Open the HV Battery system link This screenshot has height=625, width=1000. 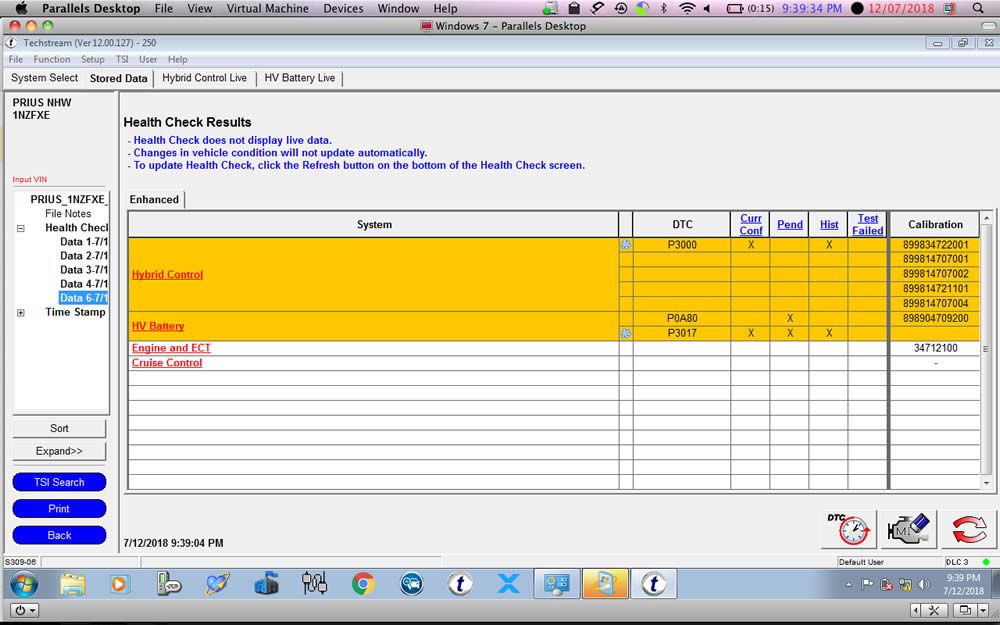(158, 326)
